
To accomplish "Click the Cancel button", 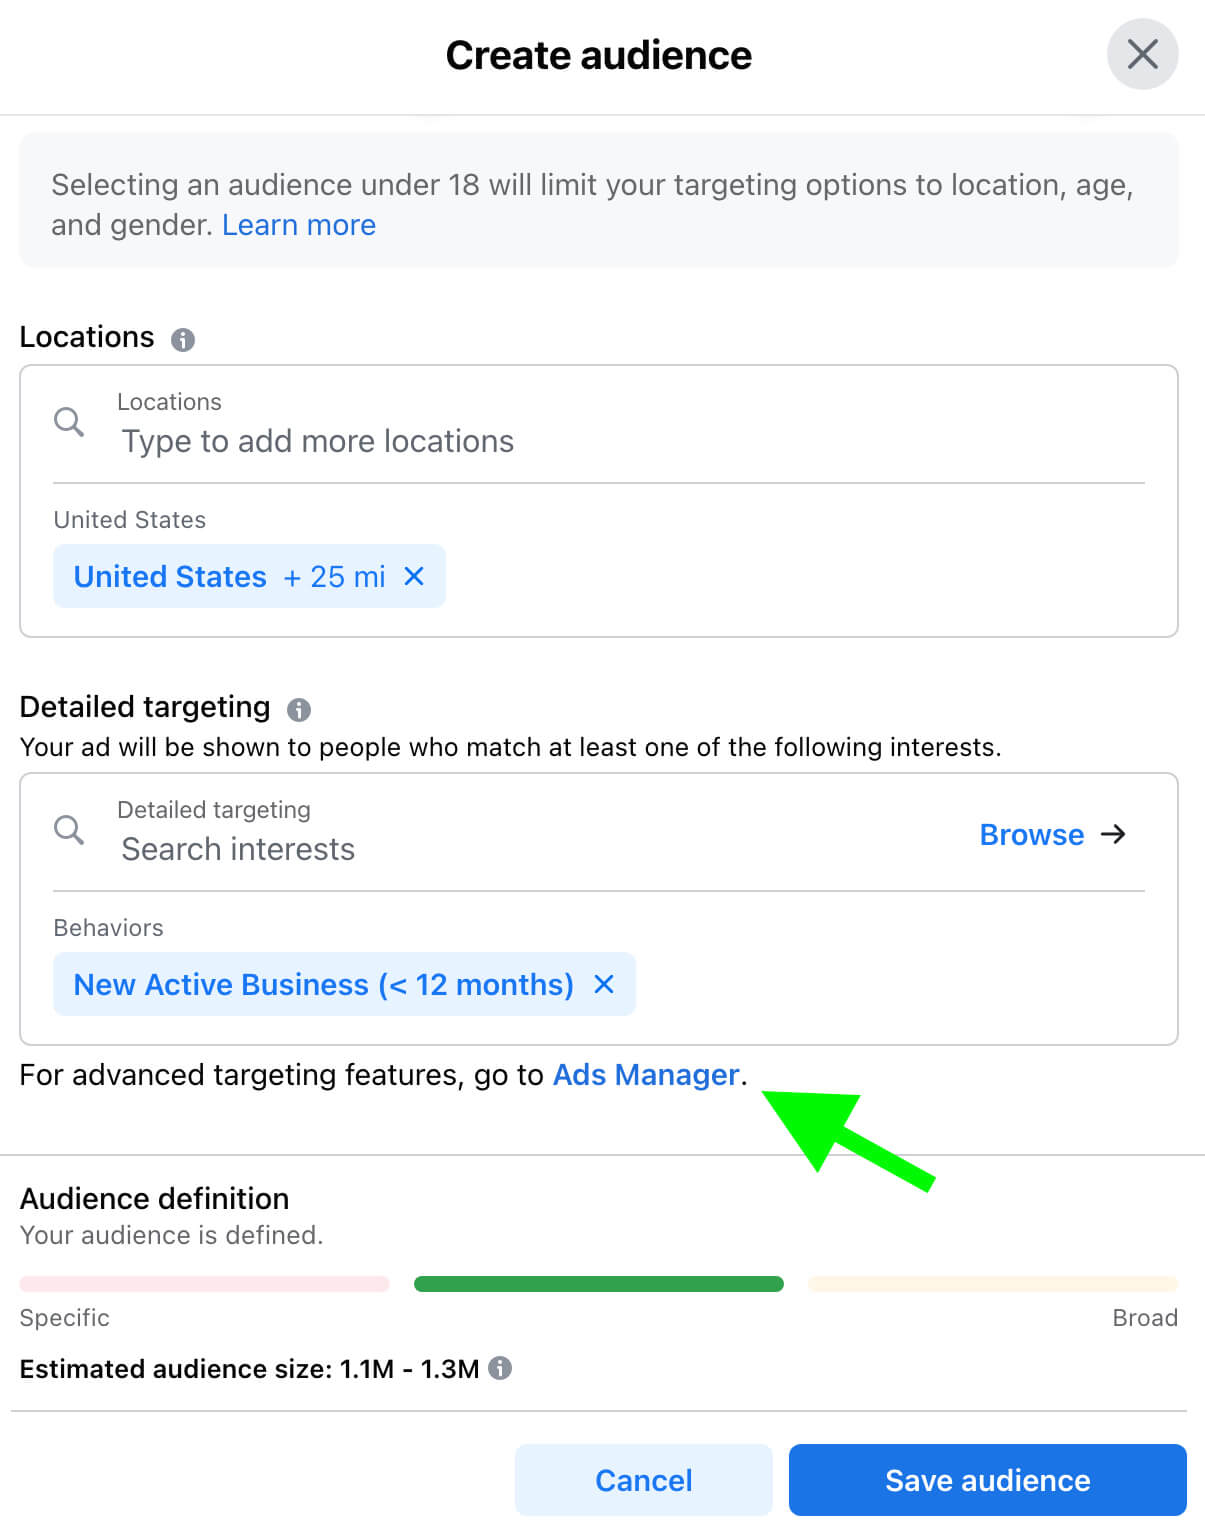I will [643, 1480].
